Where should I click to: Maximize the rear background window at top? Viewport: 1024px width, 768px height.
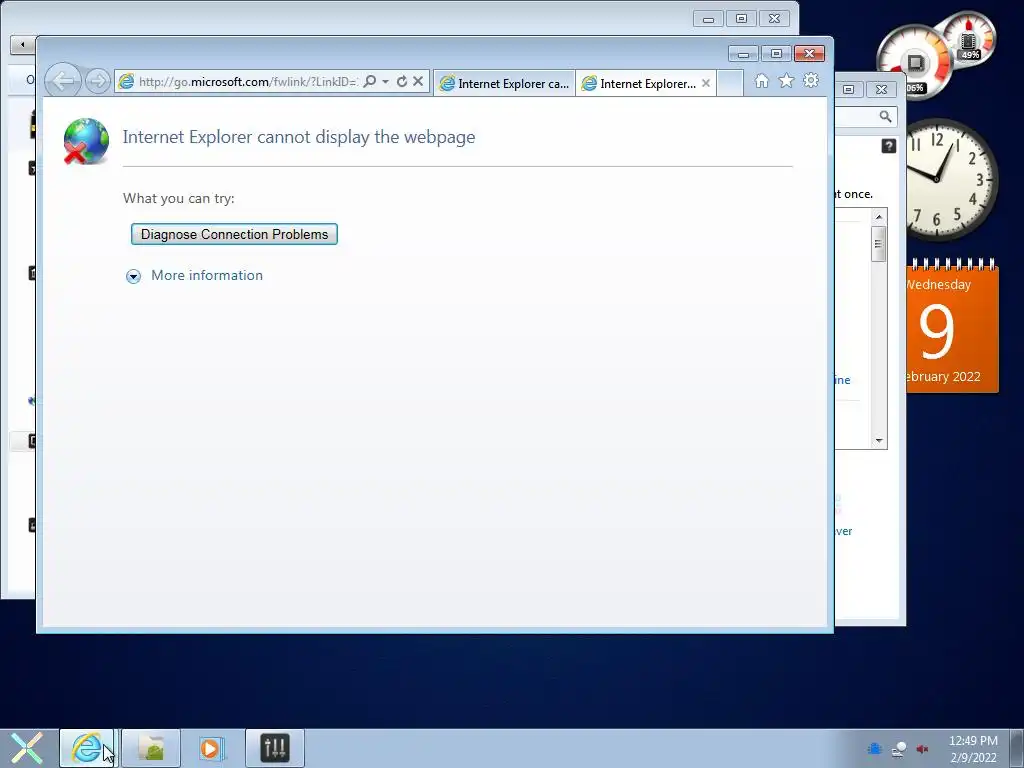(741, 19)
